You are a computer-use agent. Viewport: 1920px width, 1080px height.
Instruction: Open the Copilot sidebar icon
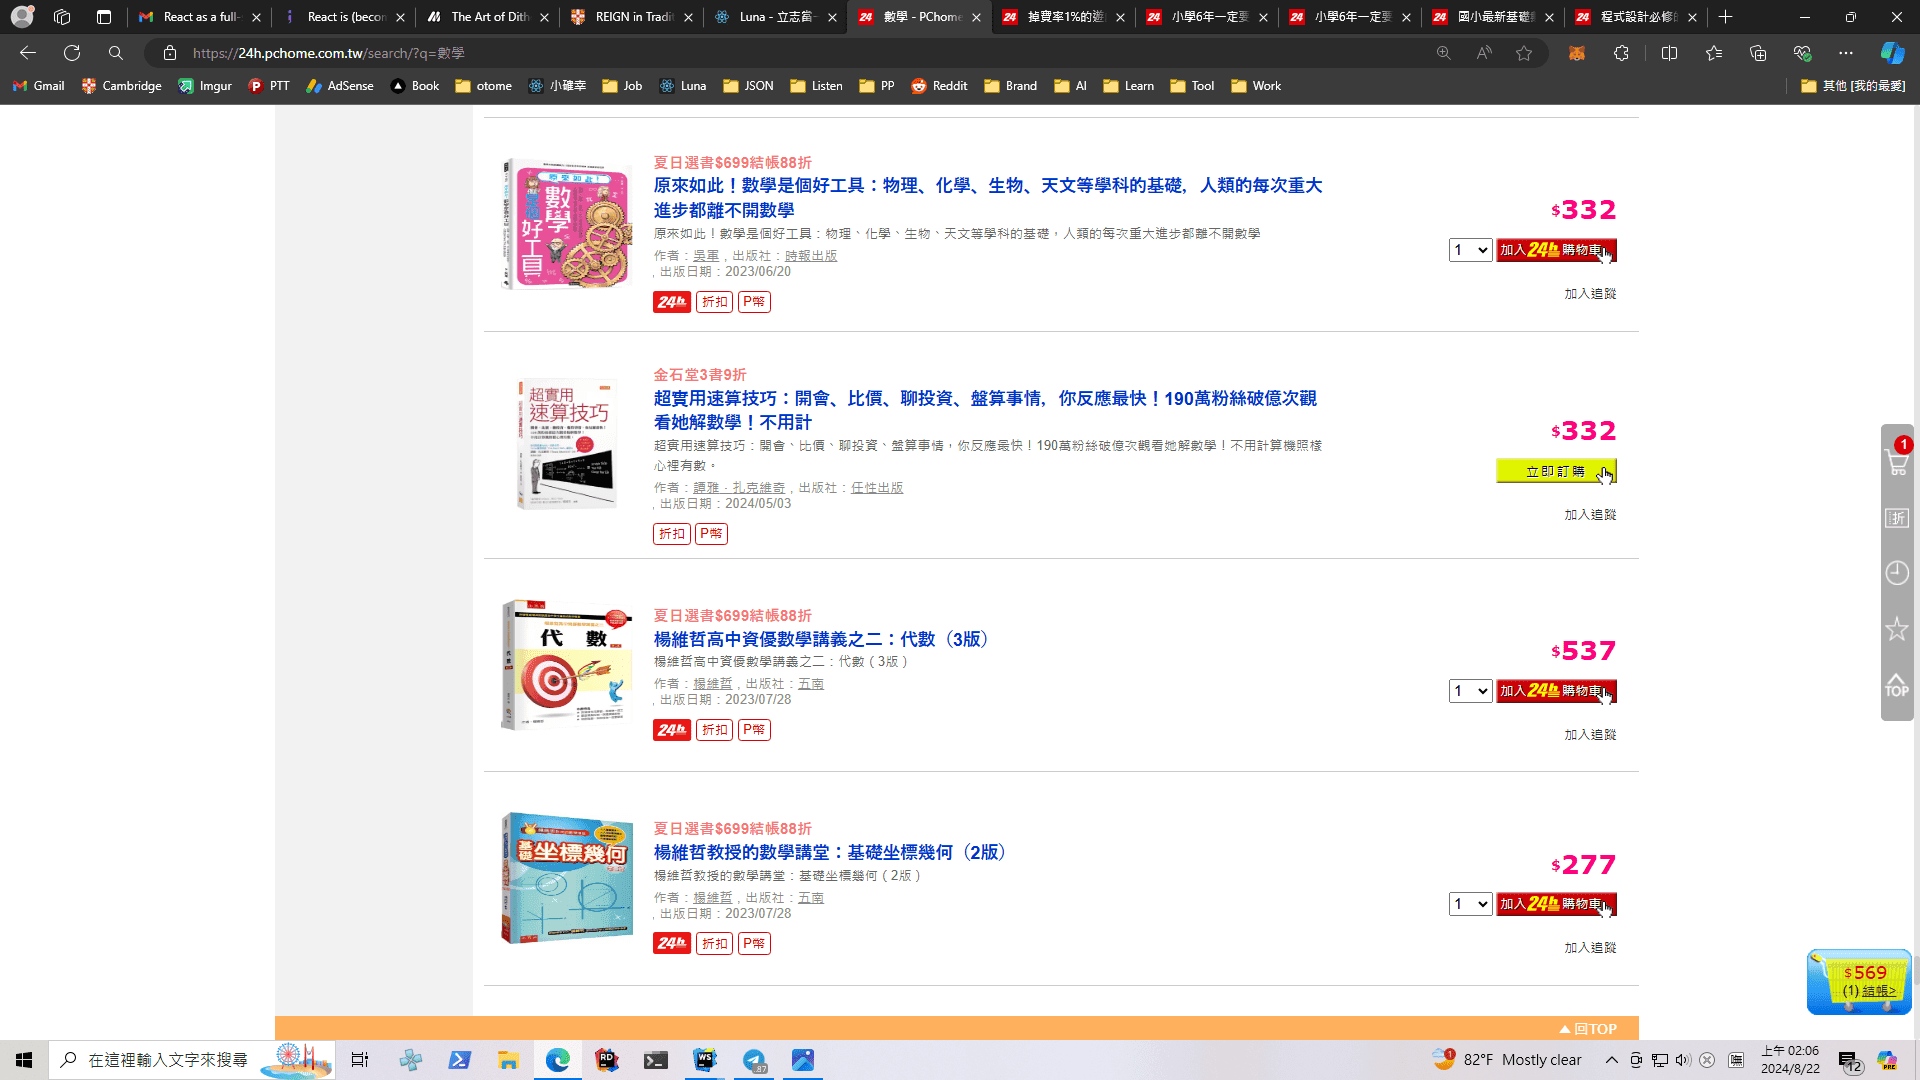click(x=1891, y=53)
